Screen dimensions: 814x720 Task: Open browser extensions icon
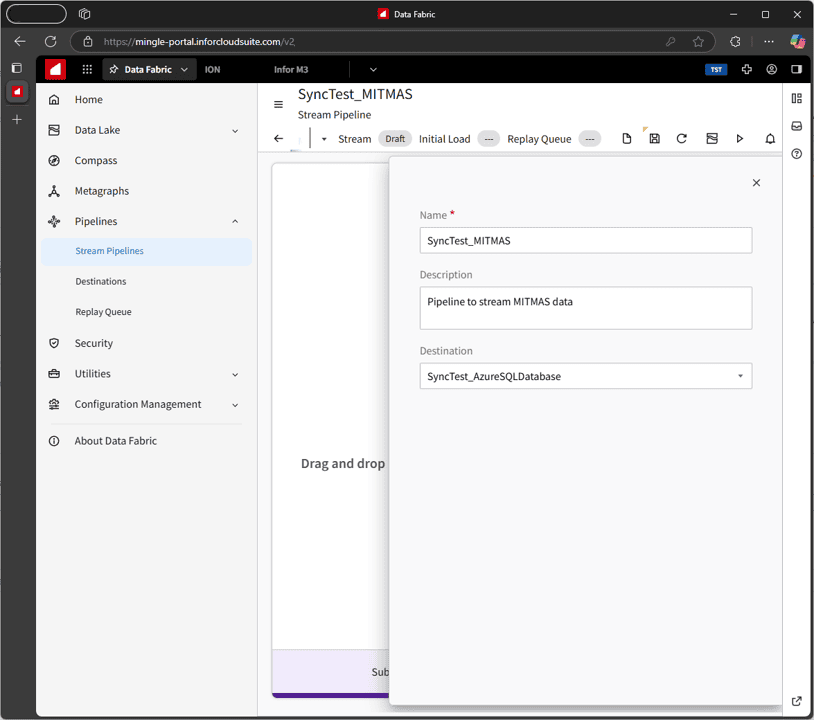pyautogui.click(x=735, y=42)
